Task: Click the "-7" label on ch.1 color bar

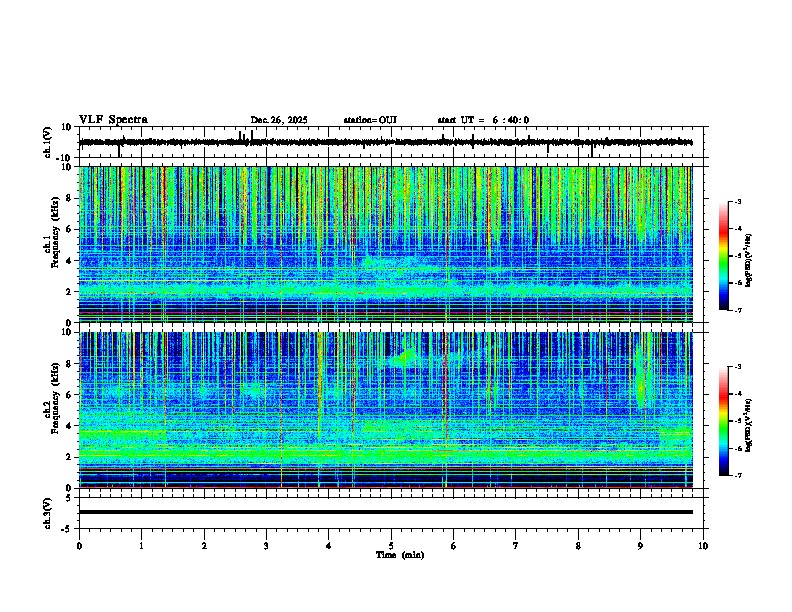Action: pyautogui.click(x=737, y=310)
